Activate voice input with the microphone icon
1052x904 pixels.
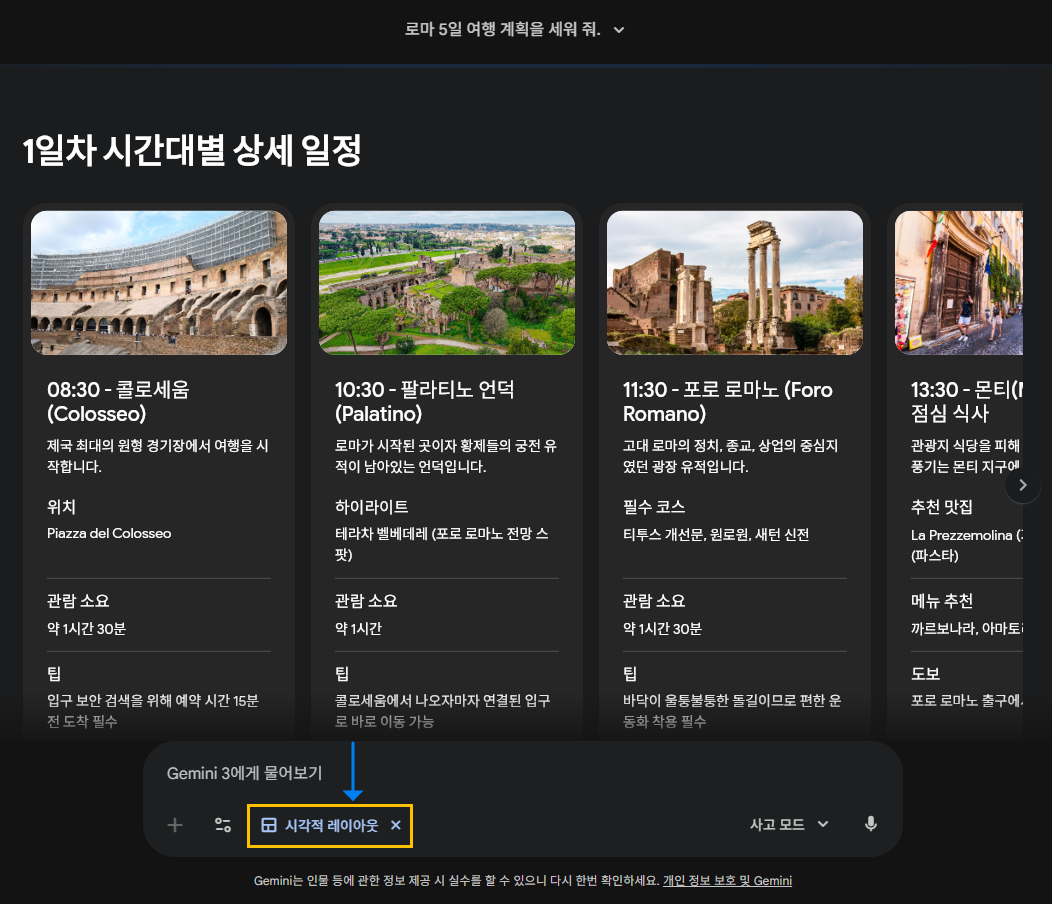[x=870, y=824]
